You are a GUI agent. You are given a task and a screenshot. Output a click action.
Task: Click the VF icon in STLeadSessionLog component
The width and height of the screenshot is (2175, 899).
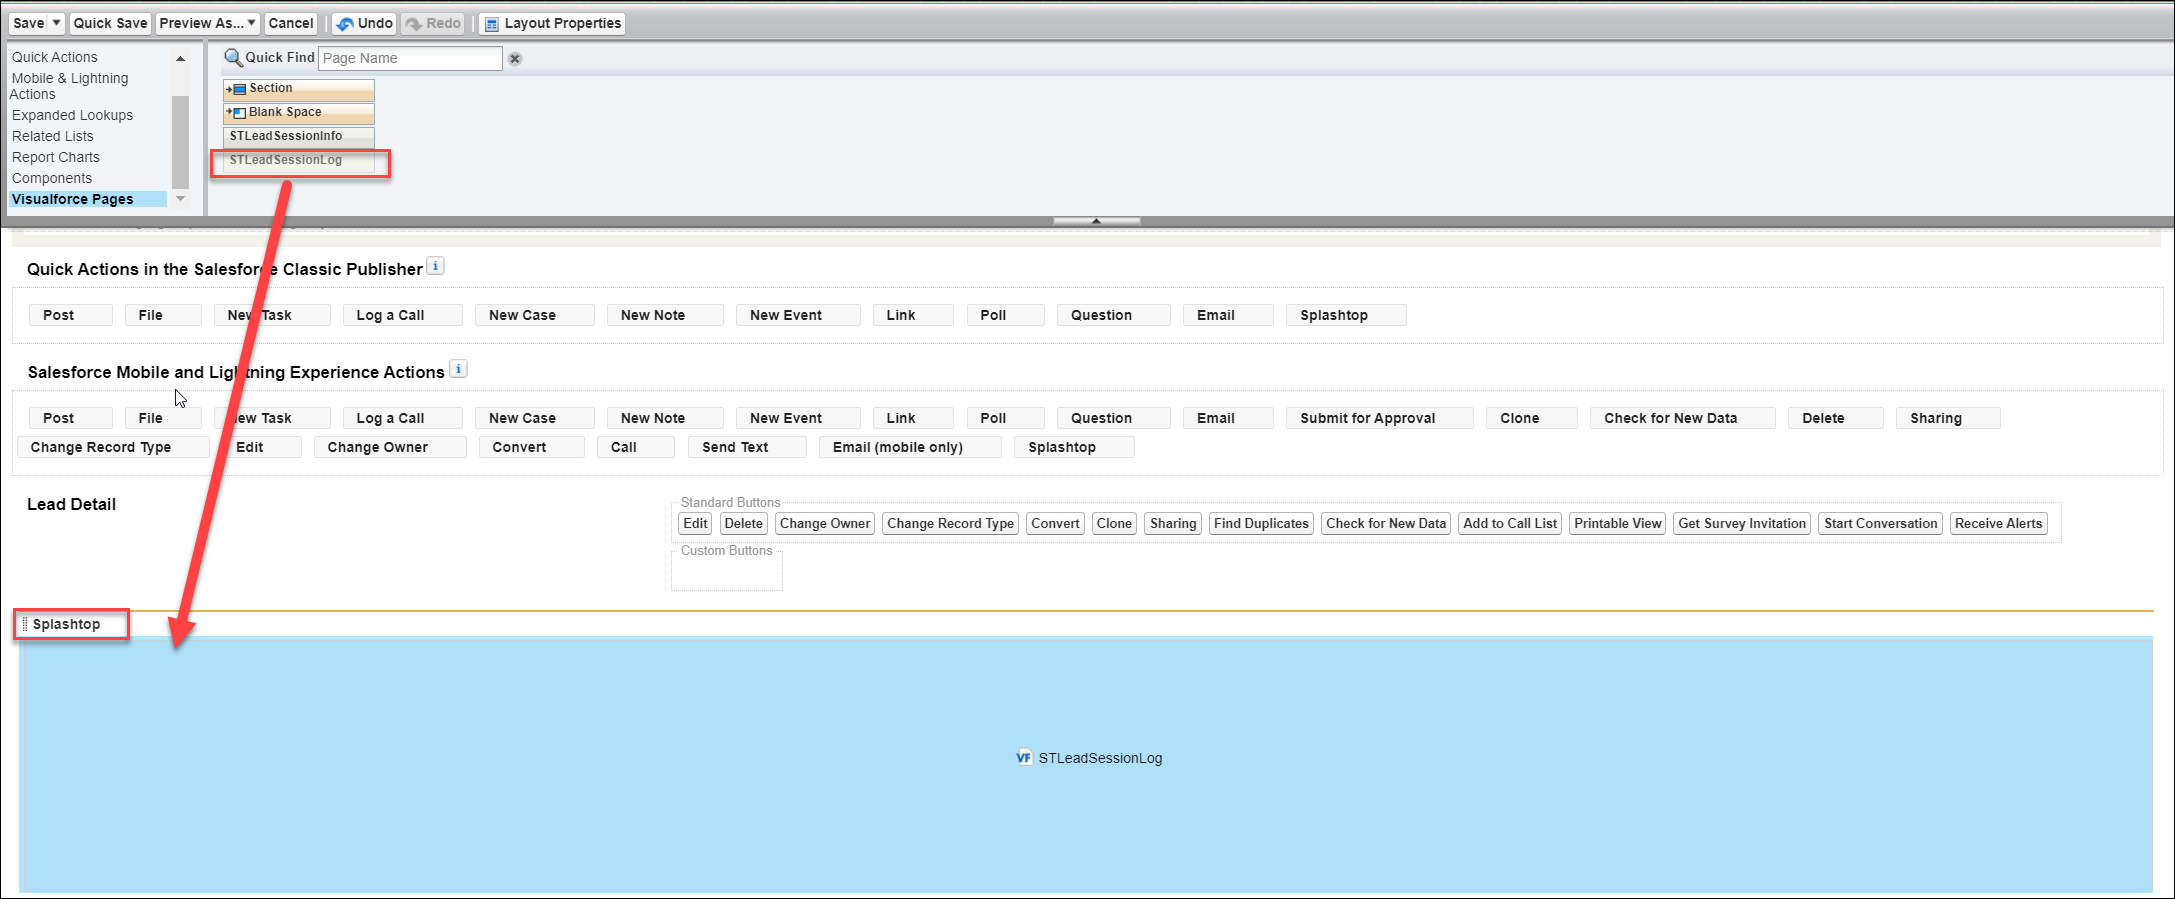(x=1024, y=757)
